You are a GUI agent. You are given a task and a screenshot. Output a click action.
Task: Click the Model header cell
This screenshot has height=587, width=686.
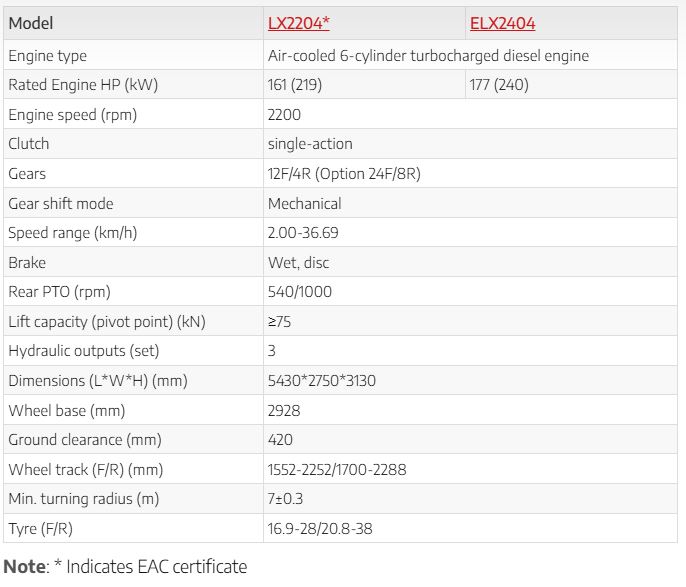coord(31,23)
